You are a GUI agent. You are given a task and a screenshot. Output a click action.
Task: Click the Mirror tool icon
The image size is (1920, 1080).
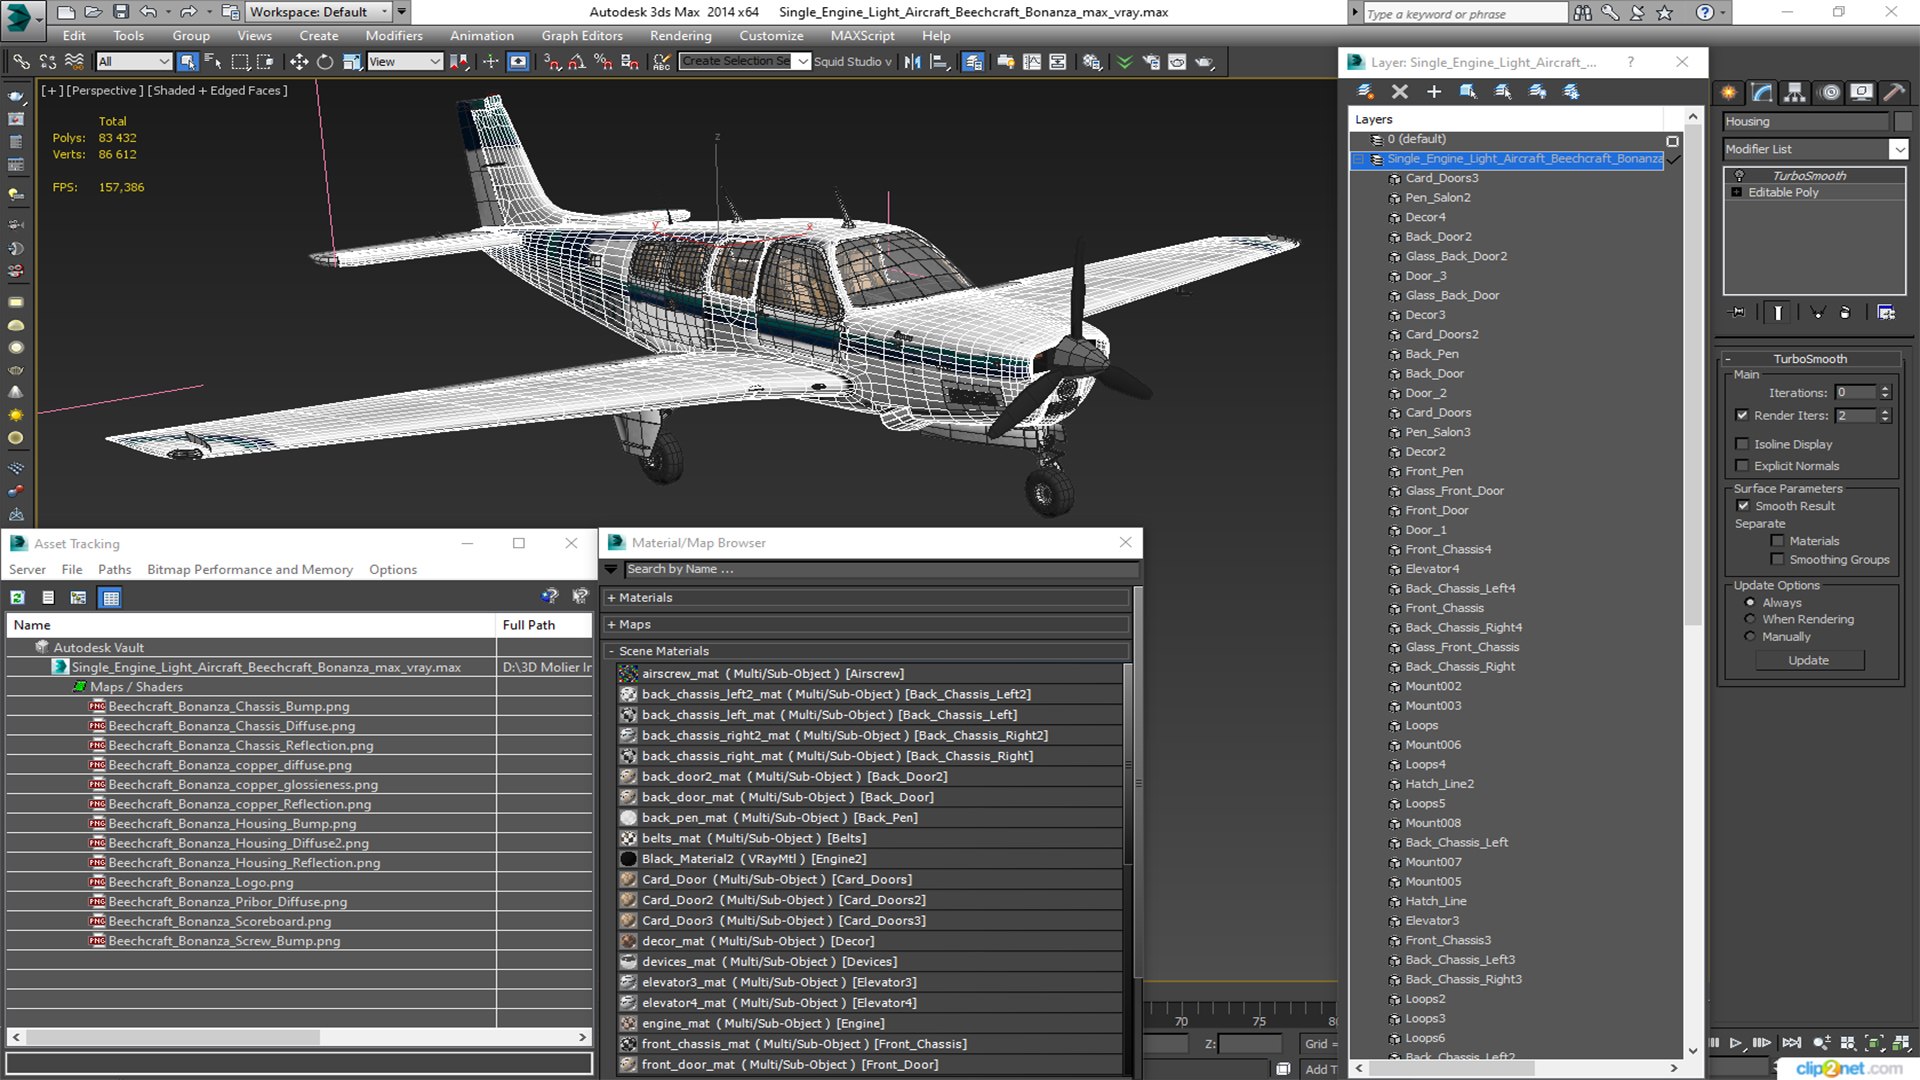pyautogui.click(x=913, y=62)
